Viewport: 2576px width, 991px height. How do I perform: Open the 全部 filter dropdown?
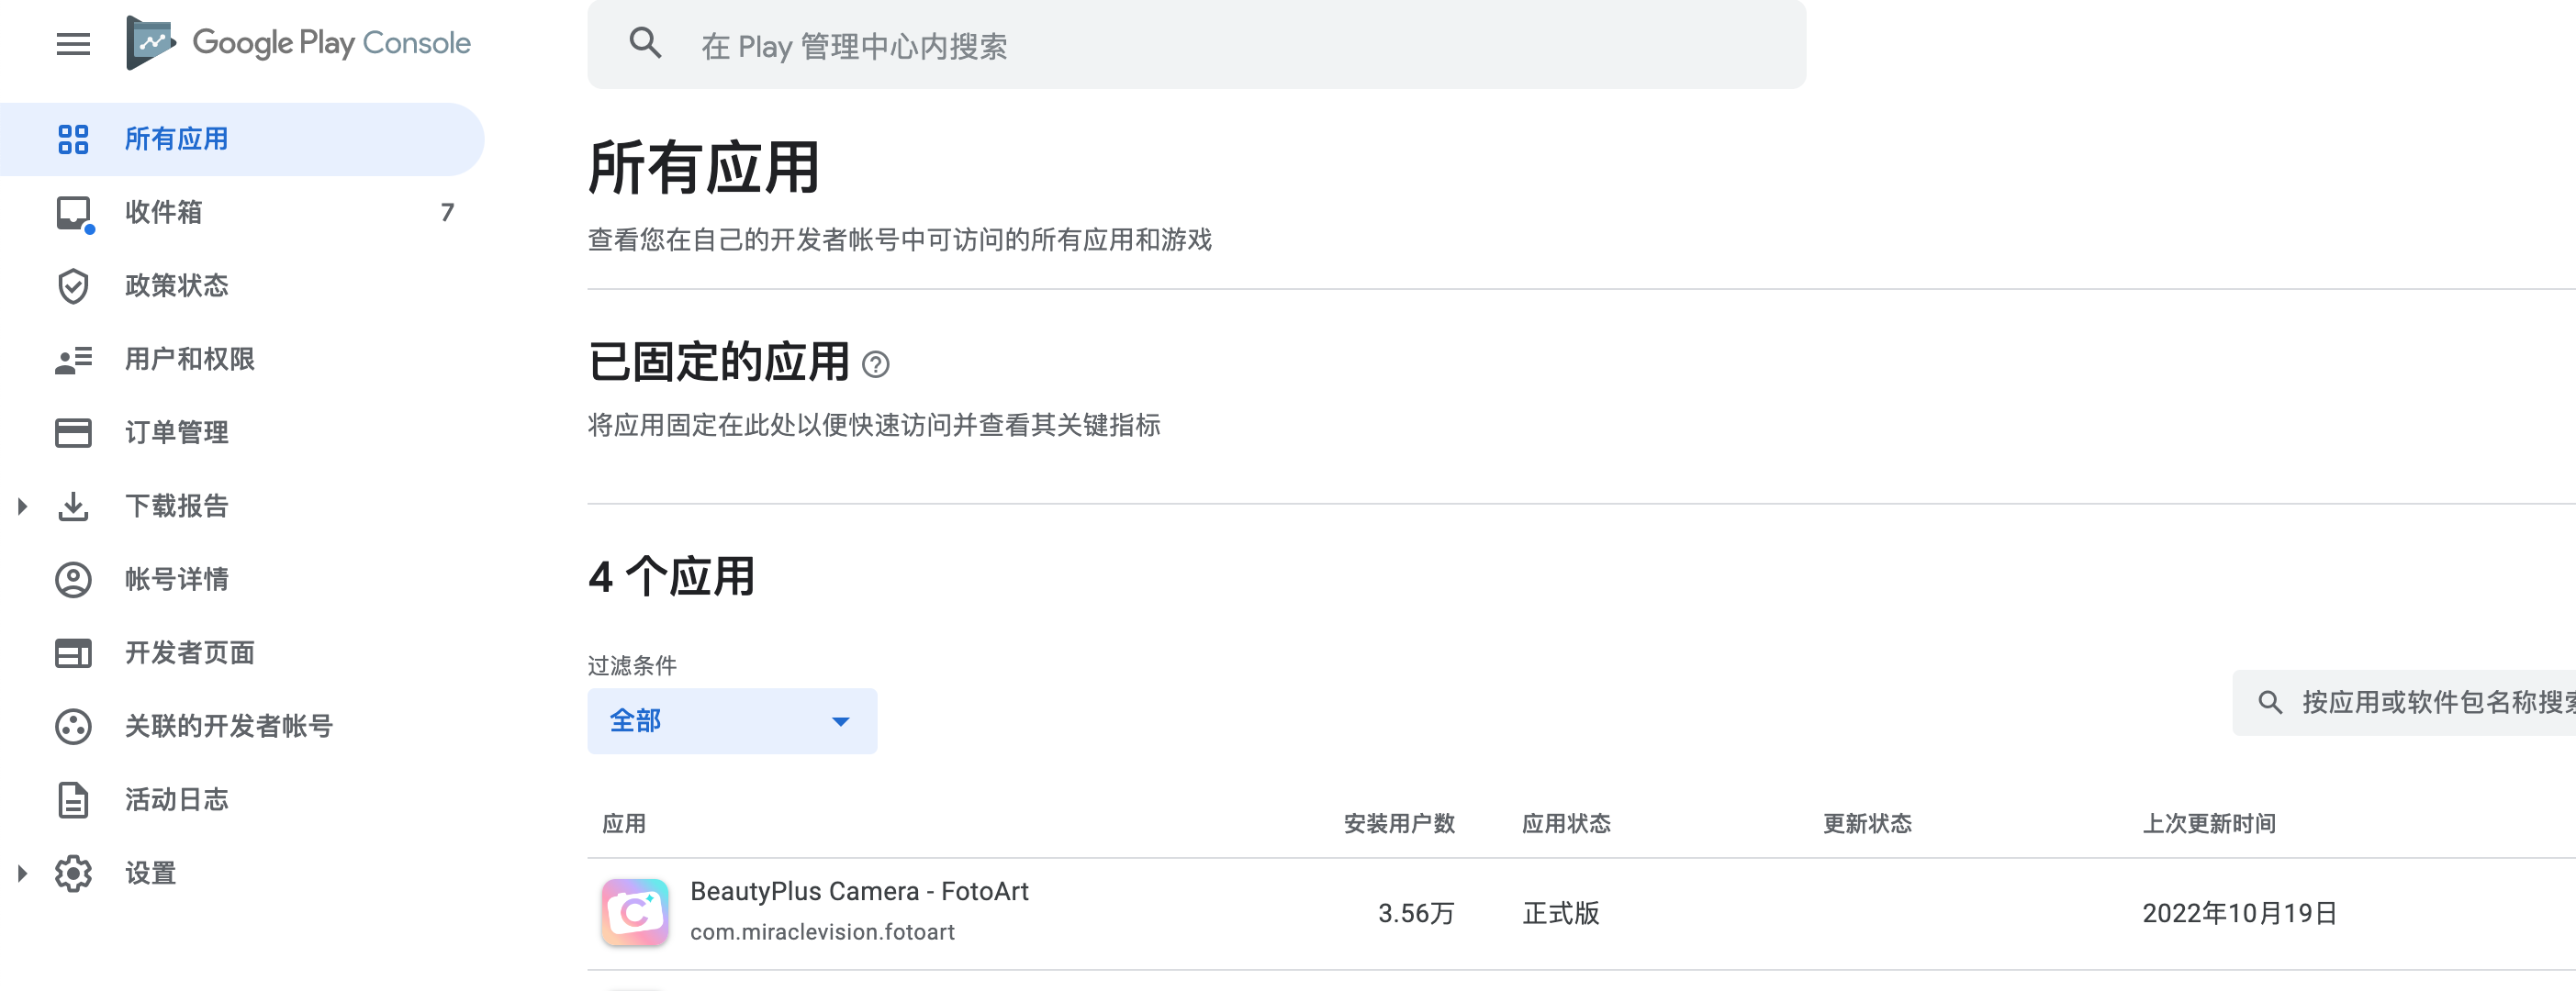[x=732, y=721]
